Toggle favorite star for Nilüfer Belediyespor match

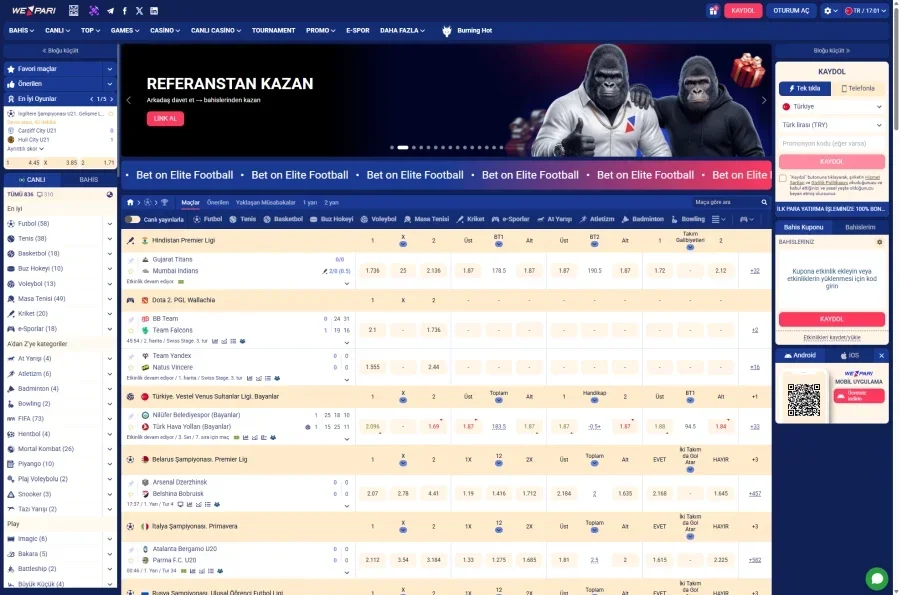[x=131, y=426]
